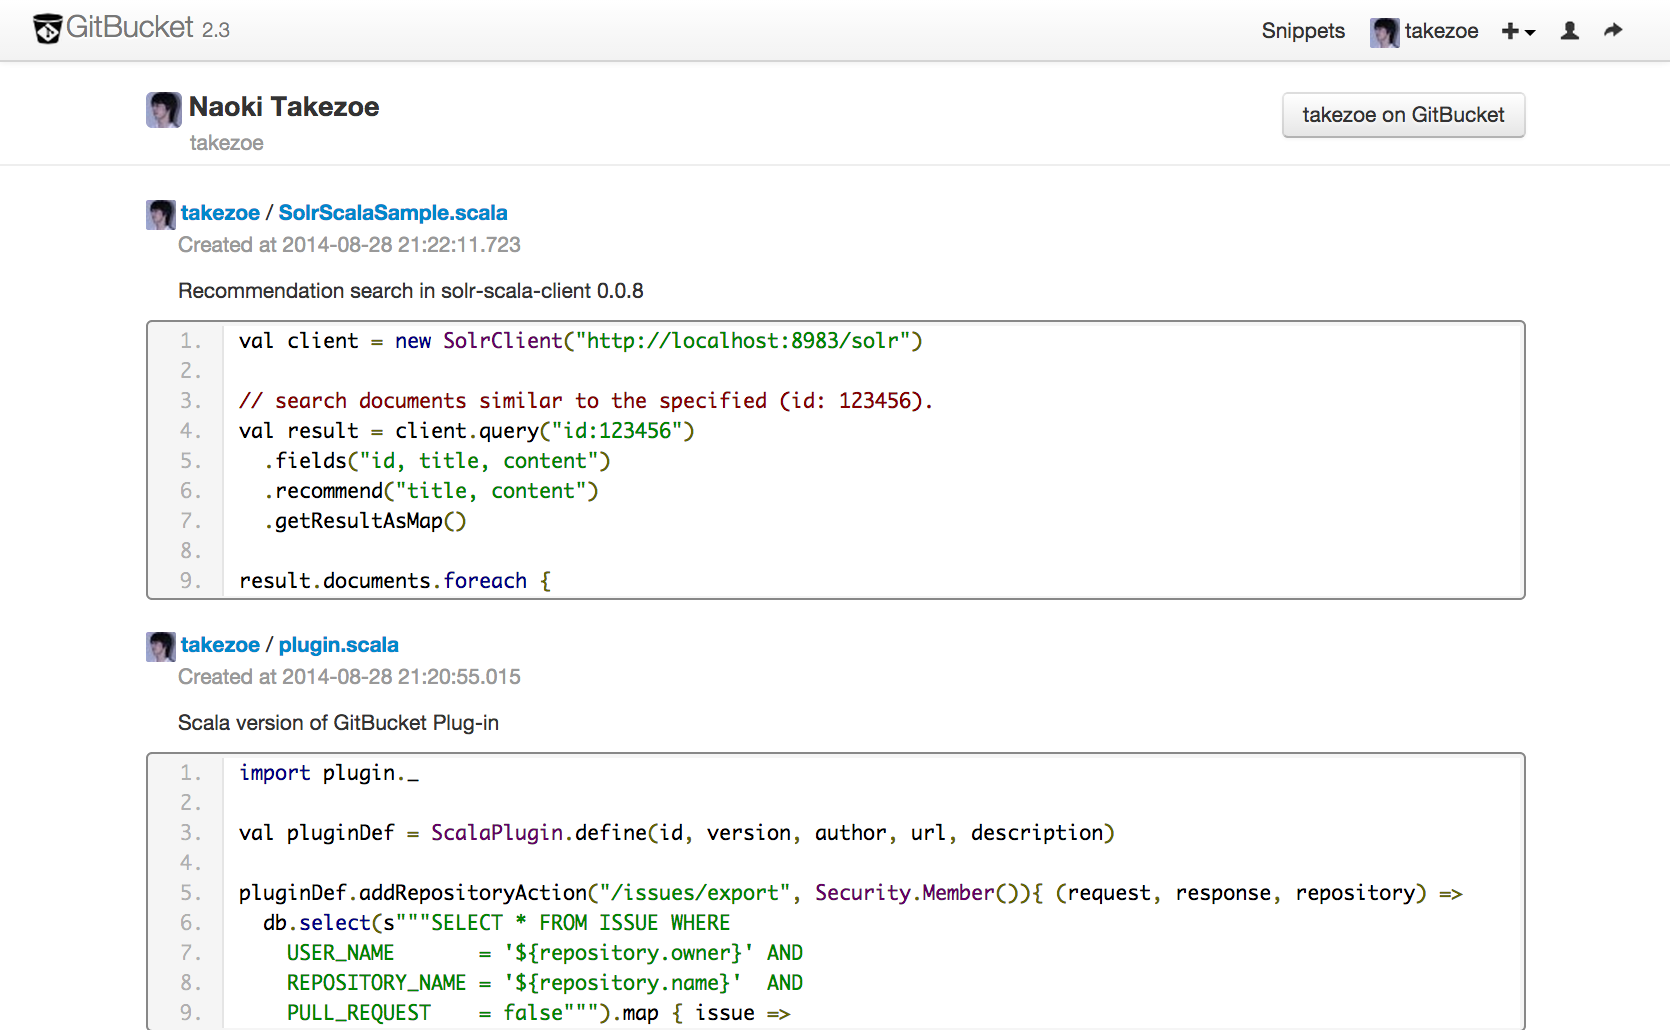Expand the plus create-new dropdown
Viewport: 1670px width, 1030px height.
tap(1518, 32)
